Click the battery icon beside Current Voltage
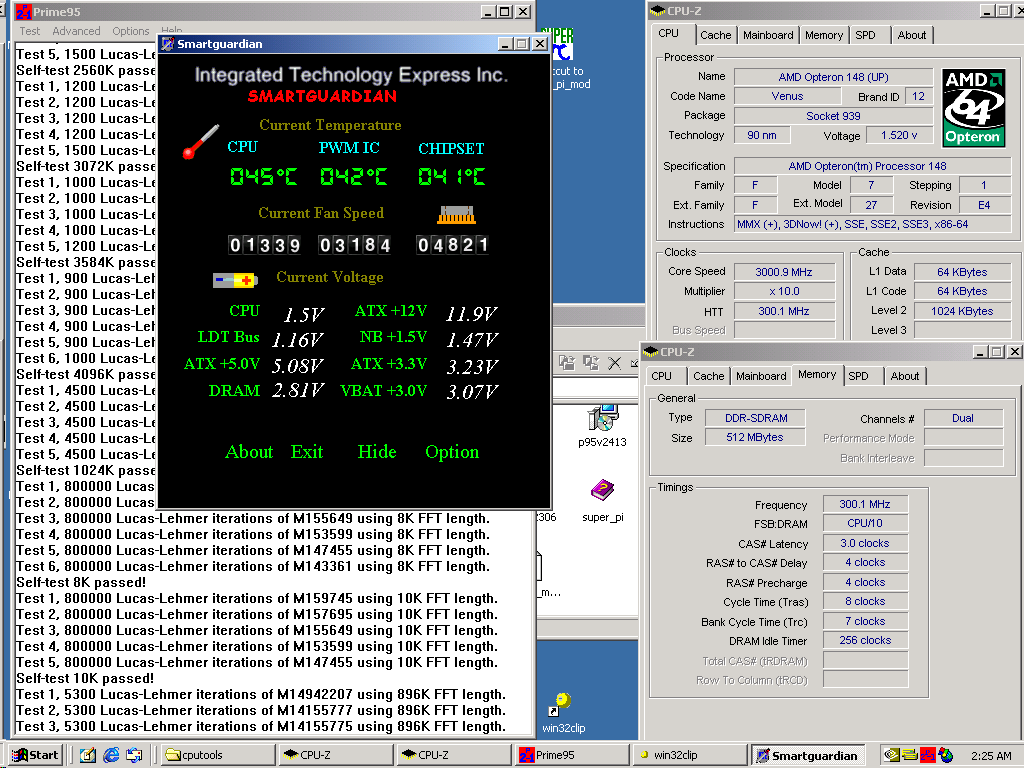 pyautogui.click(x=235, y=280)
